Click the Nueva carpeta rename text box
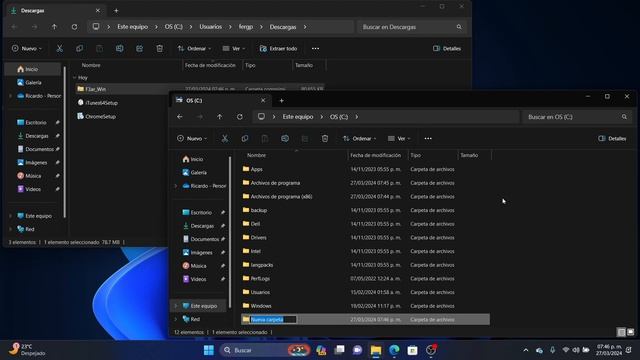This screenshot has height=360, width=640. pyautogui.click(x=273, y=320)
